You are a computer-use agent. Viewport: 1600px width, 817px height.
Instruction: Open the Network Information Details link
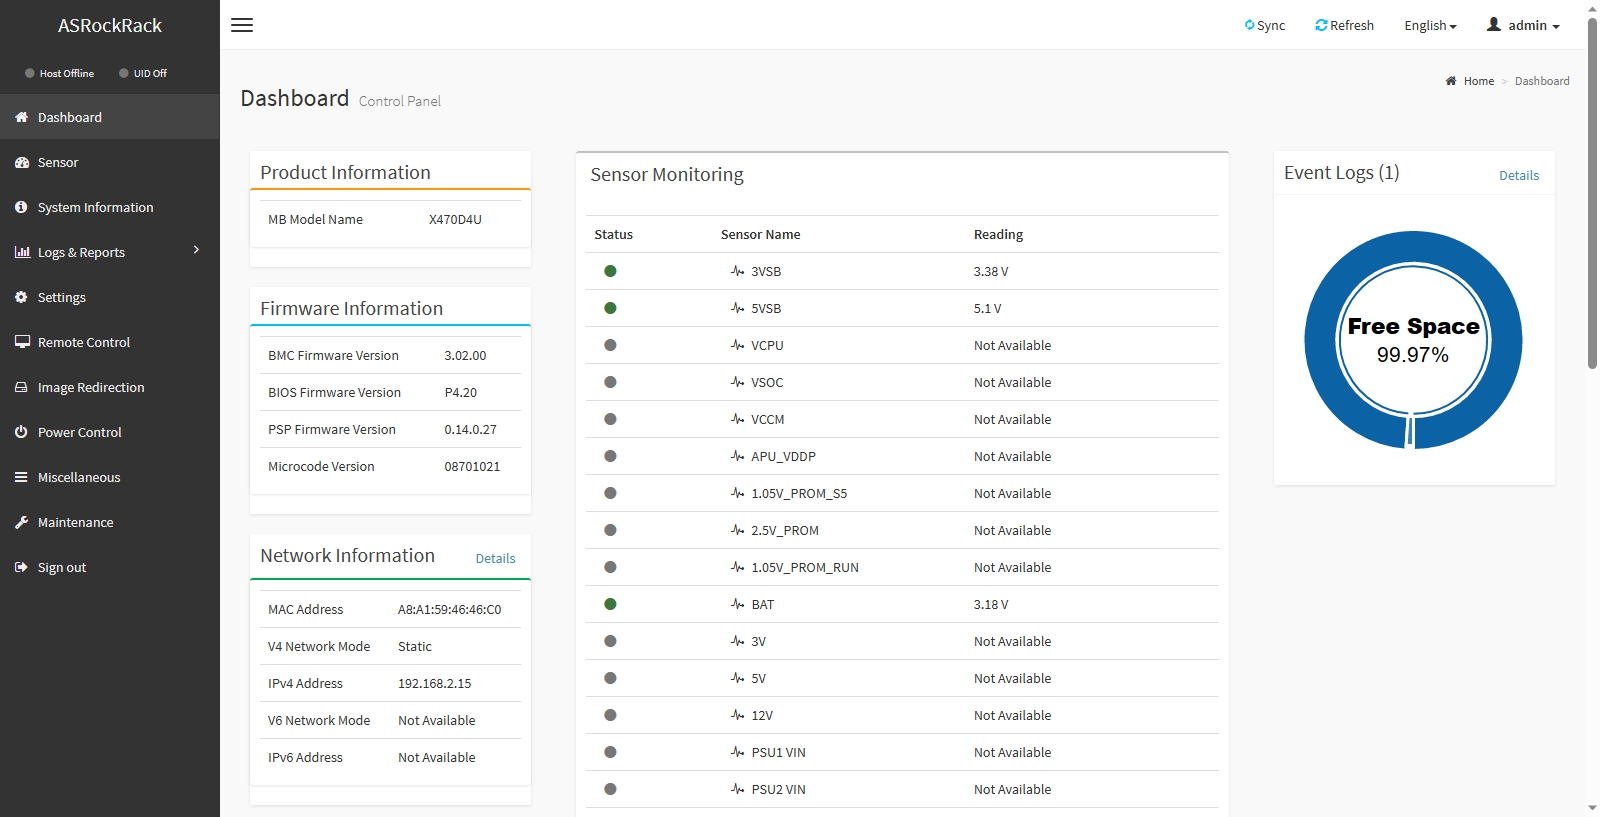click(495, 559)
